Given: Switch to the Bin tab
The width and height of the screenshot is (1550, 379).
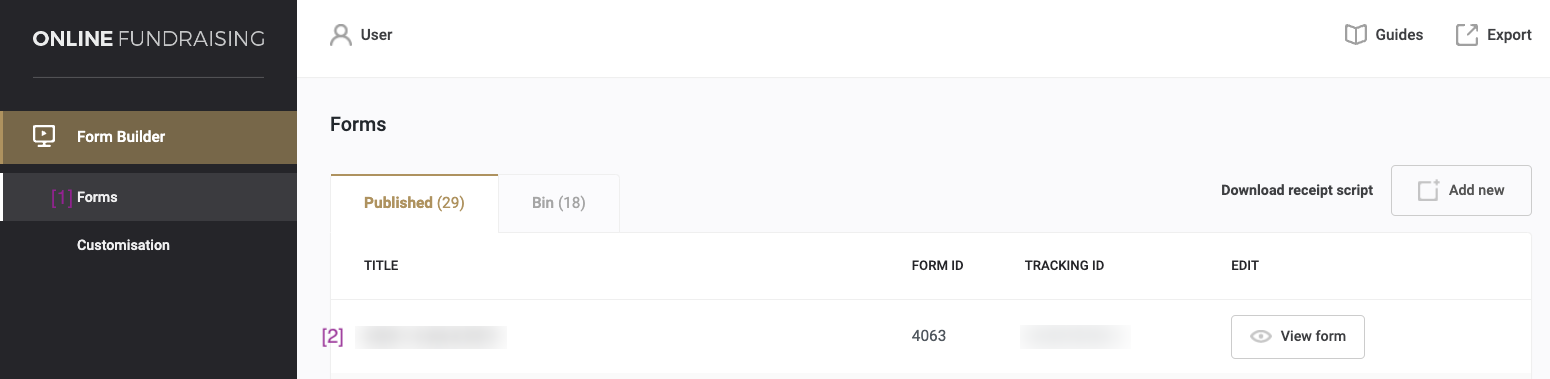Looking at the screenshot, I should [558, 203].
